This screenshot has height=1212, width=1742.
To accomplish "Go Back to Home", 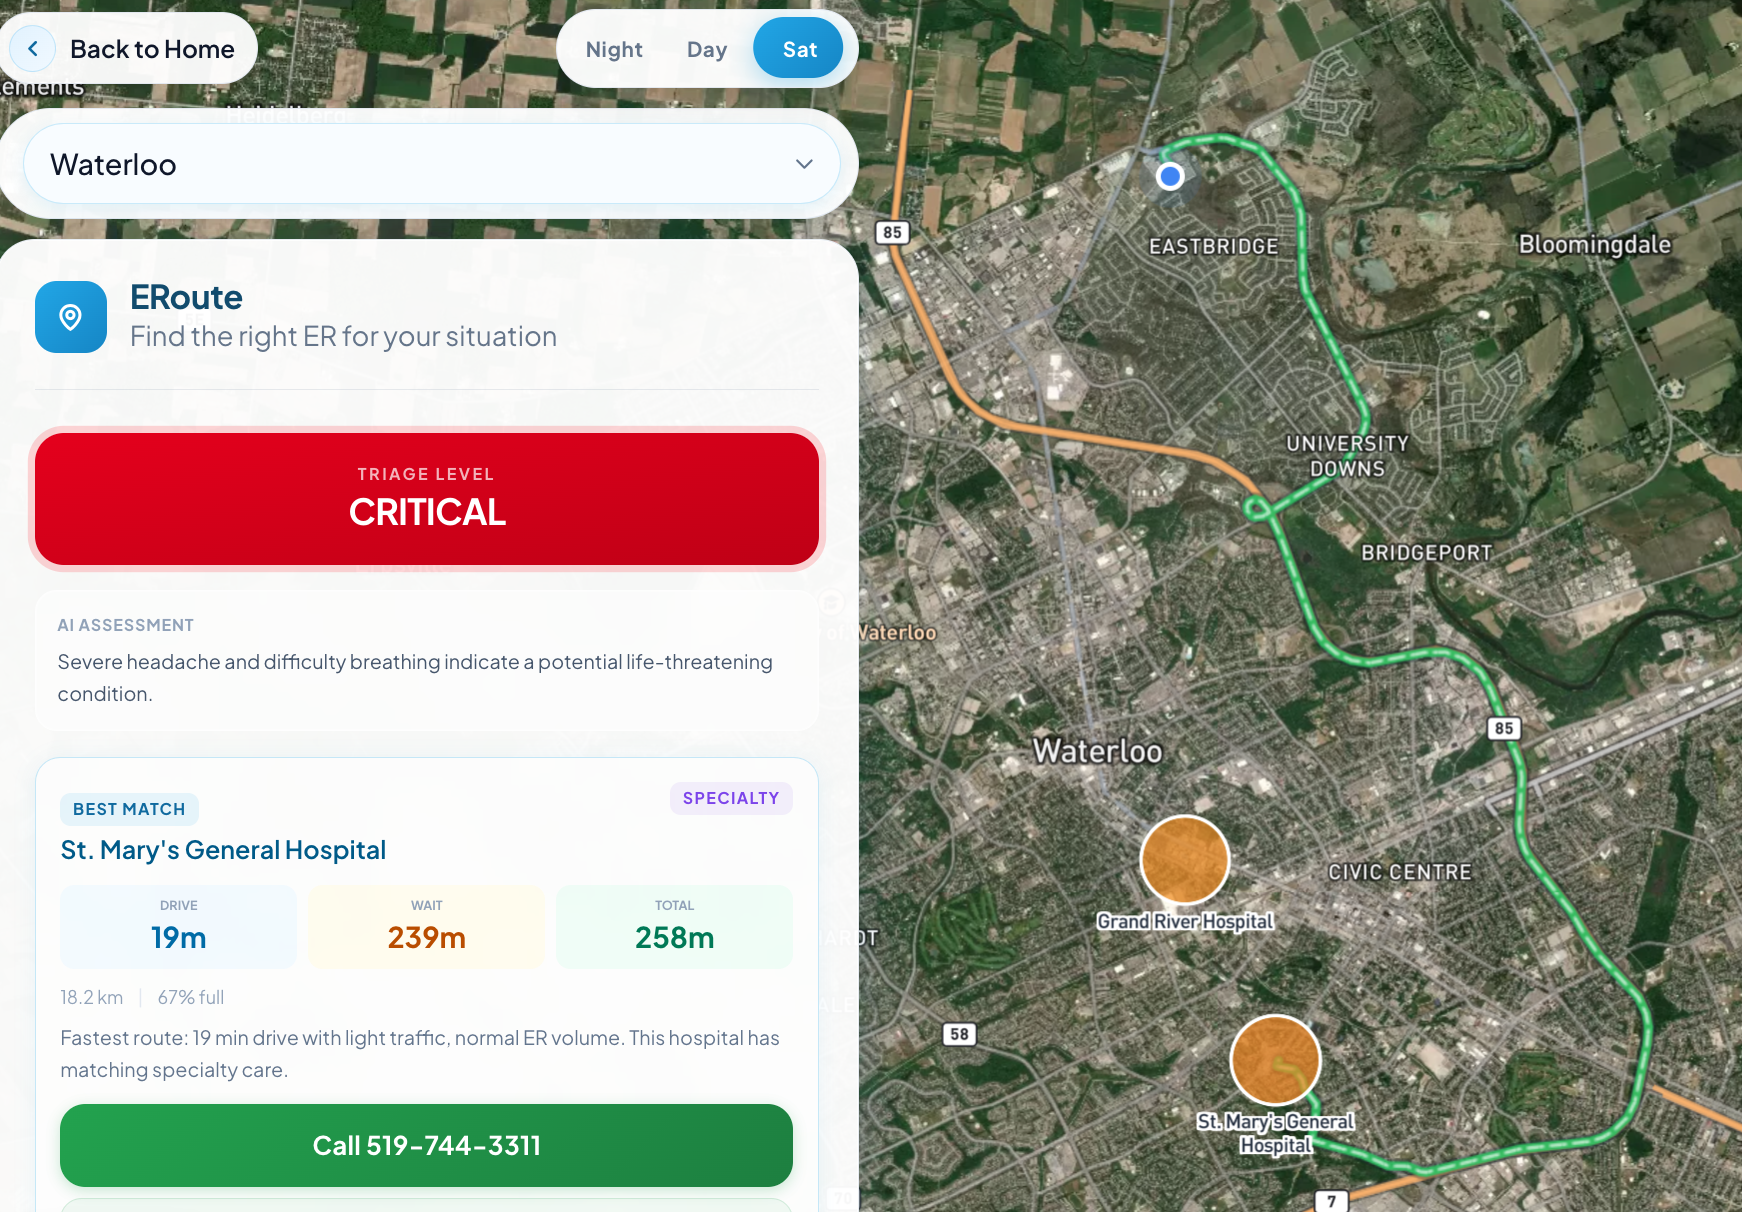I will 127,49.
